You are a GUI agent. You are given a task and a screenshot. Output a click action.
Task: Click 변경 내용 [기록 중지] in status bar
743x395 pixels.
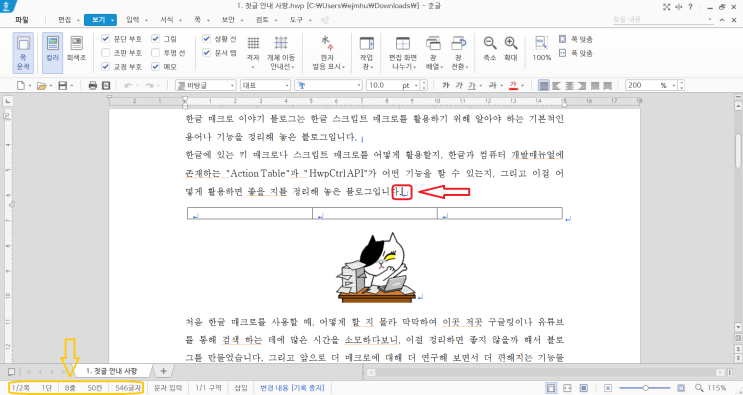coord(292,388)
